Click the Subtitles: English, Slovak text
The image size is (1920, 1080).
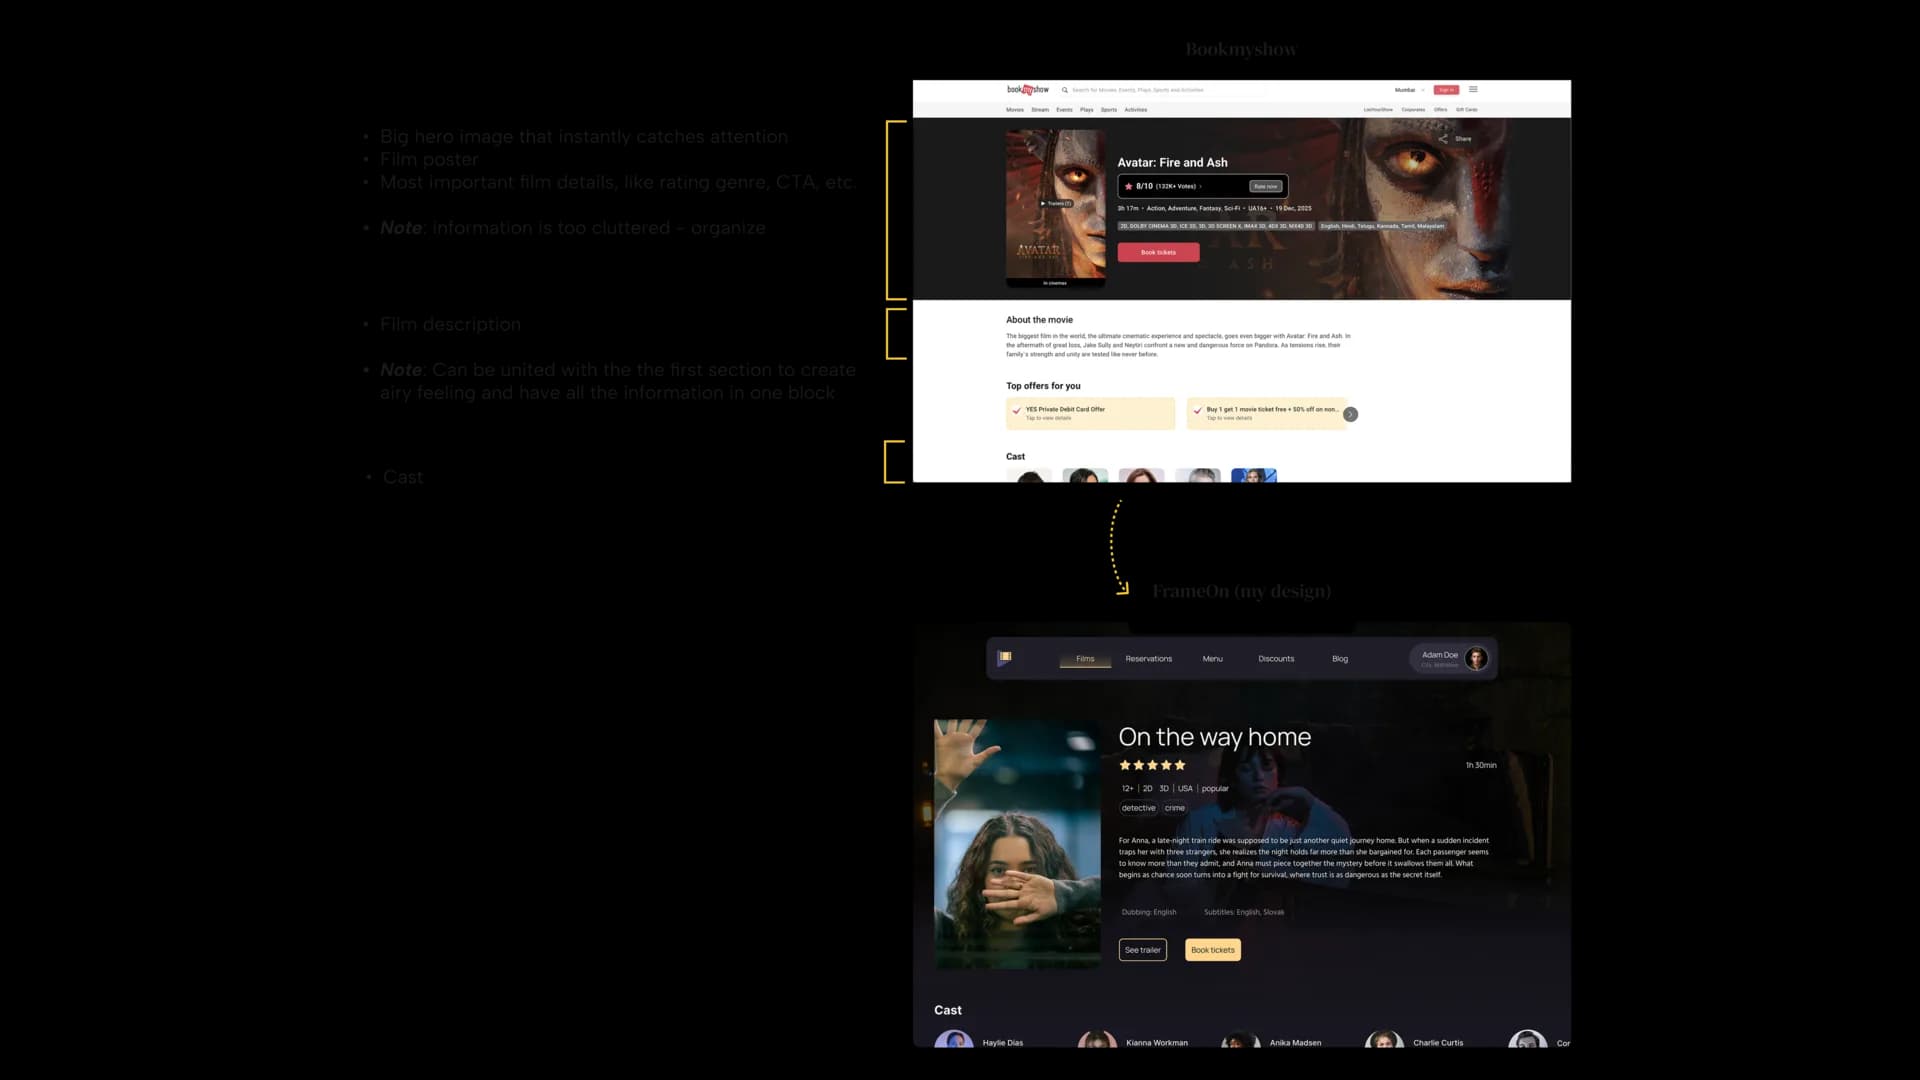click(1244, 912)
